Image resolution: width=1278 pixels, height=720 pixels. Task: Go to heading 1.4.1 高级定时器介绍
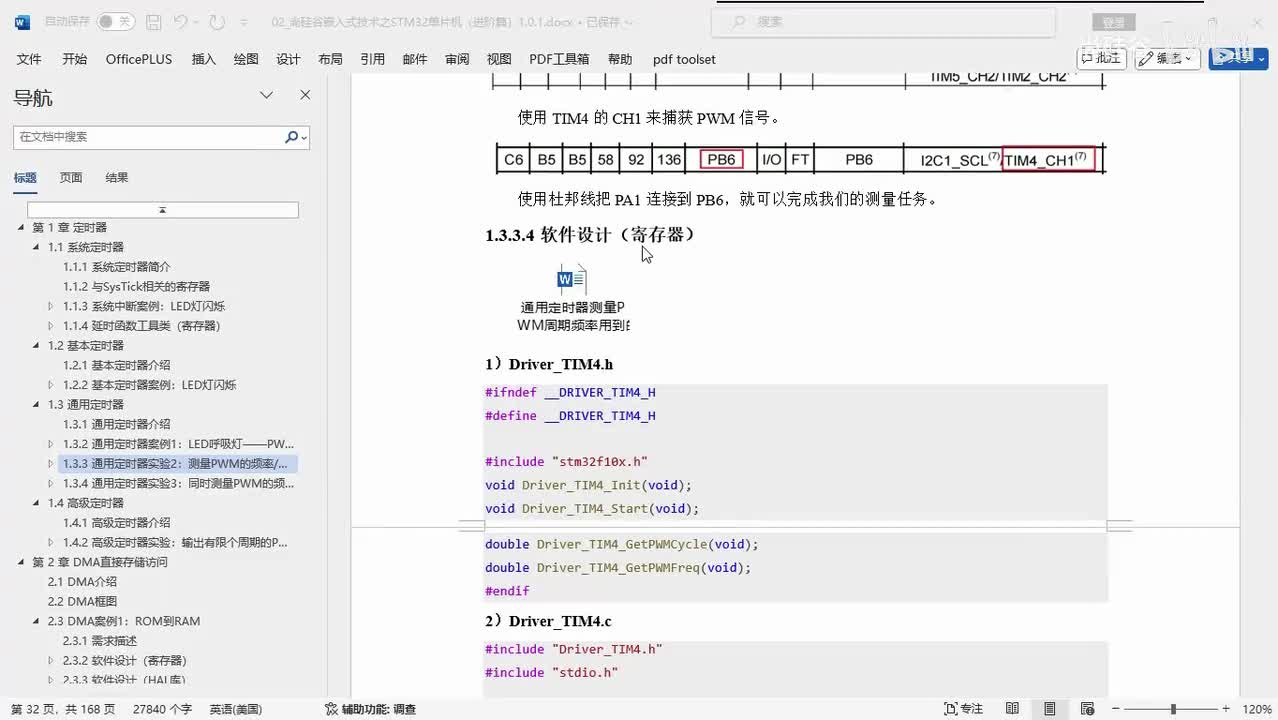coord(117,523)
